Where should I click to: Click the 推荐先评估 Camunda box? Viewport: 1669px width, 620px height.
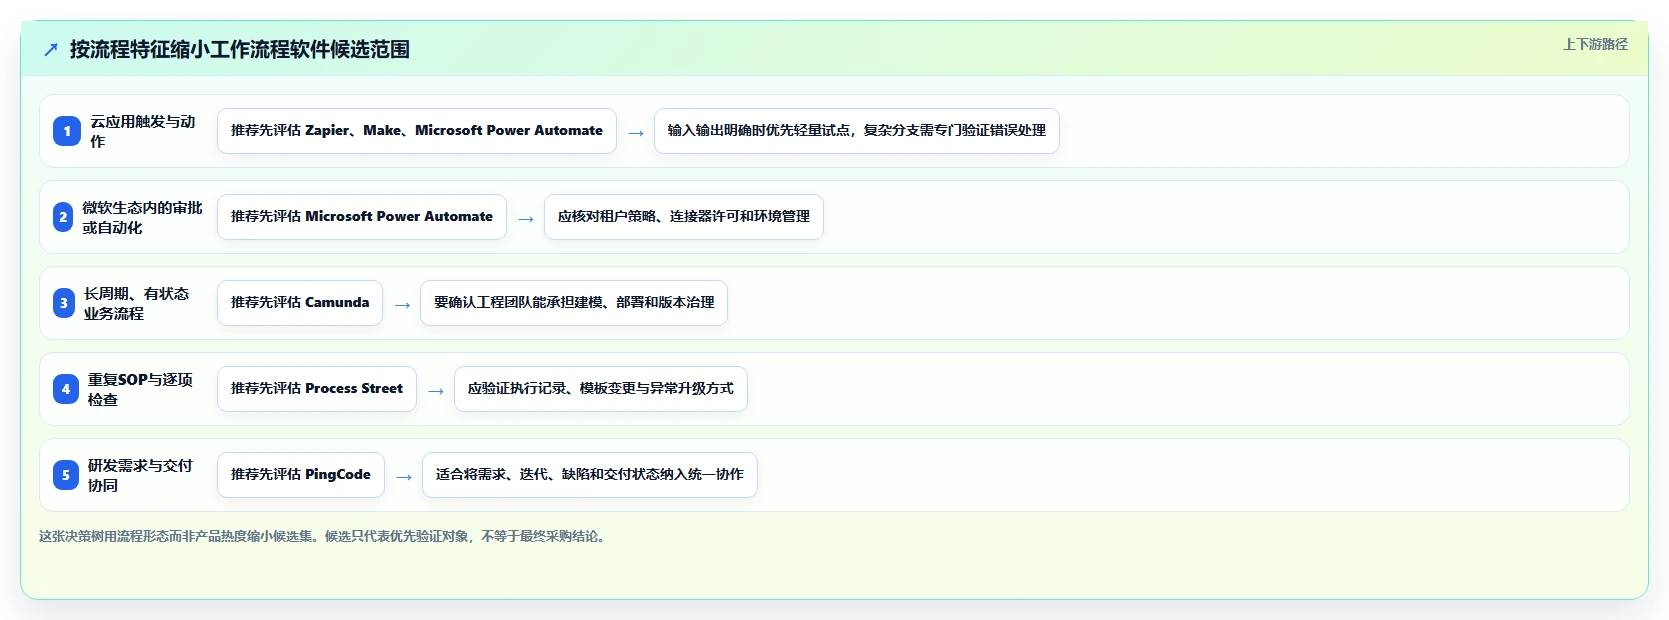[300, 303]
